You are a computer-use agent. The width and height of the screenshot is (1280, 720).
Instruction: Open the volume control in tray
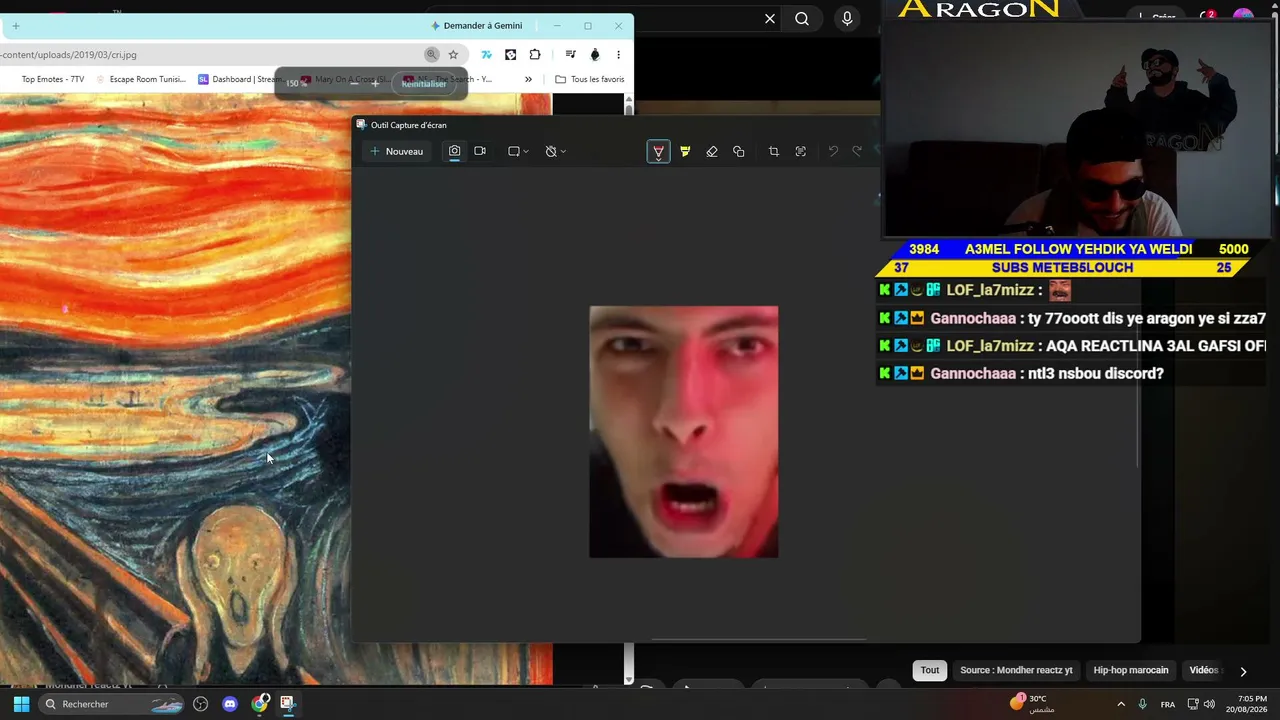pyautogui.click(x=1209, y=704)
